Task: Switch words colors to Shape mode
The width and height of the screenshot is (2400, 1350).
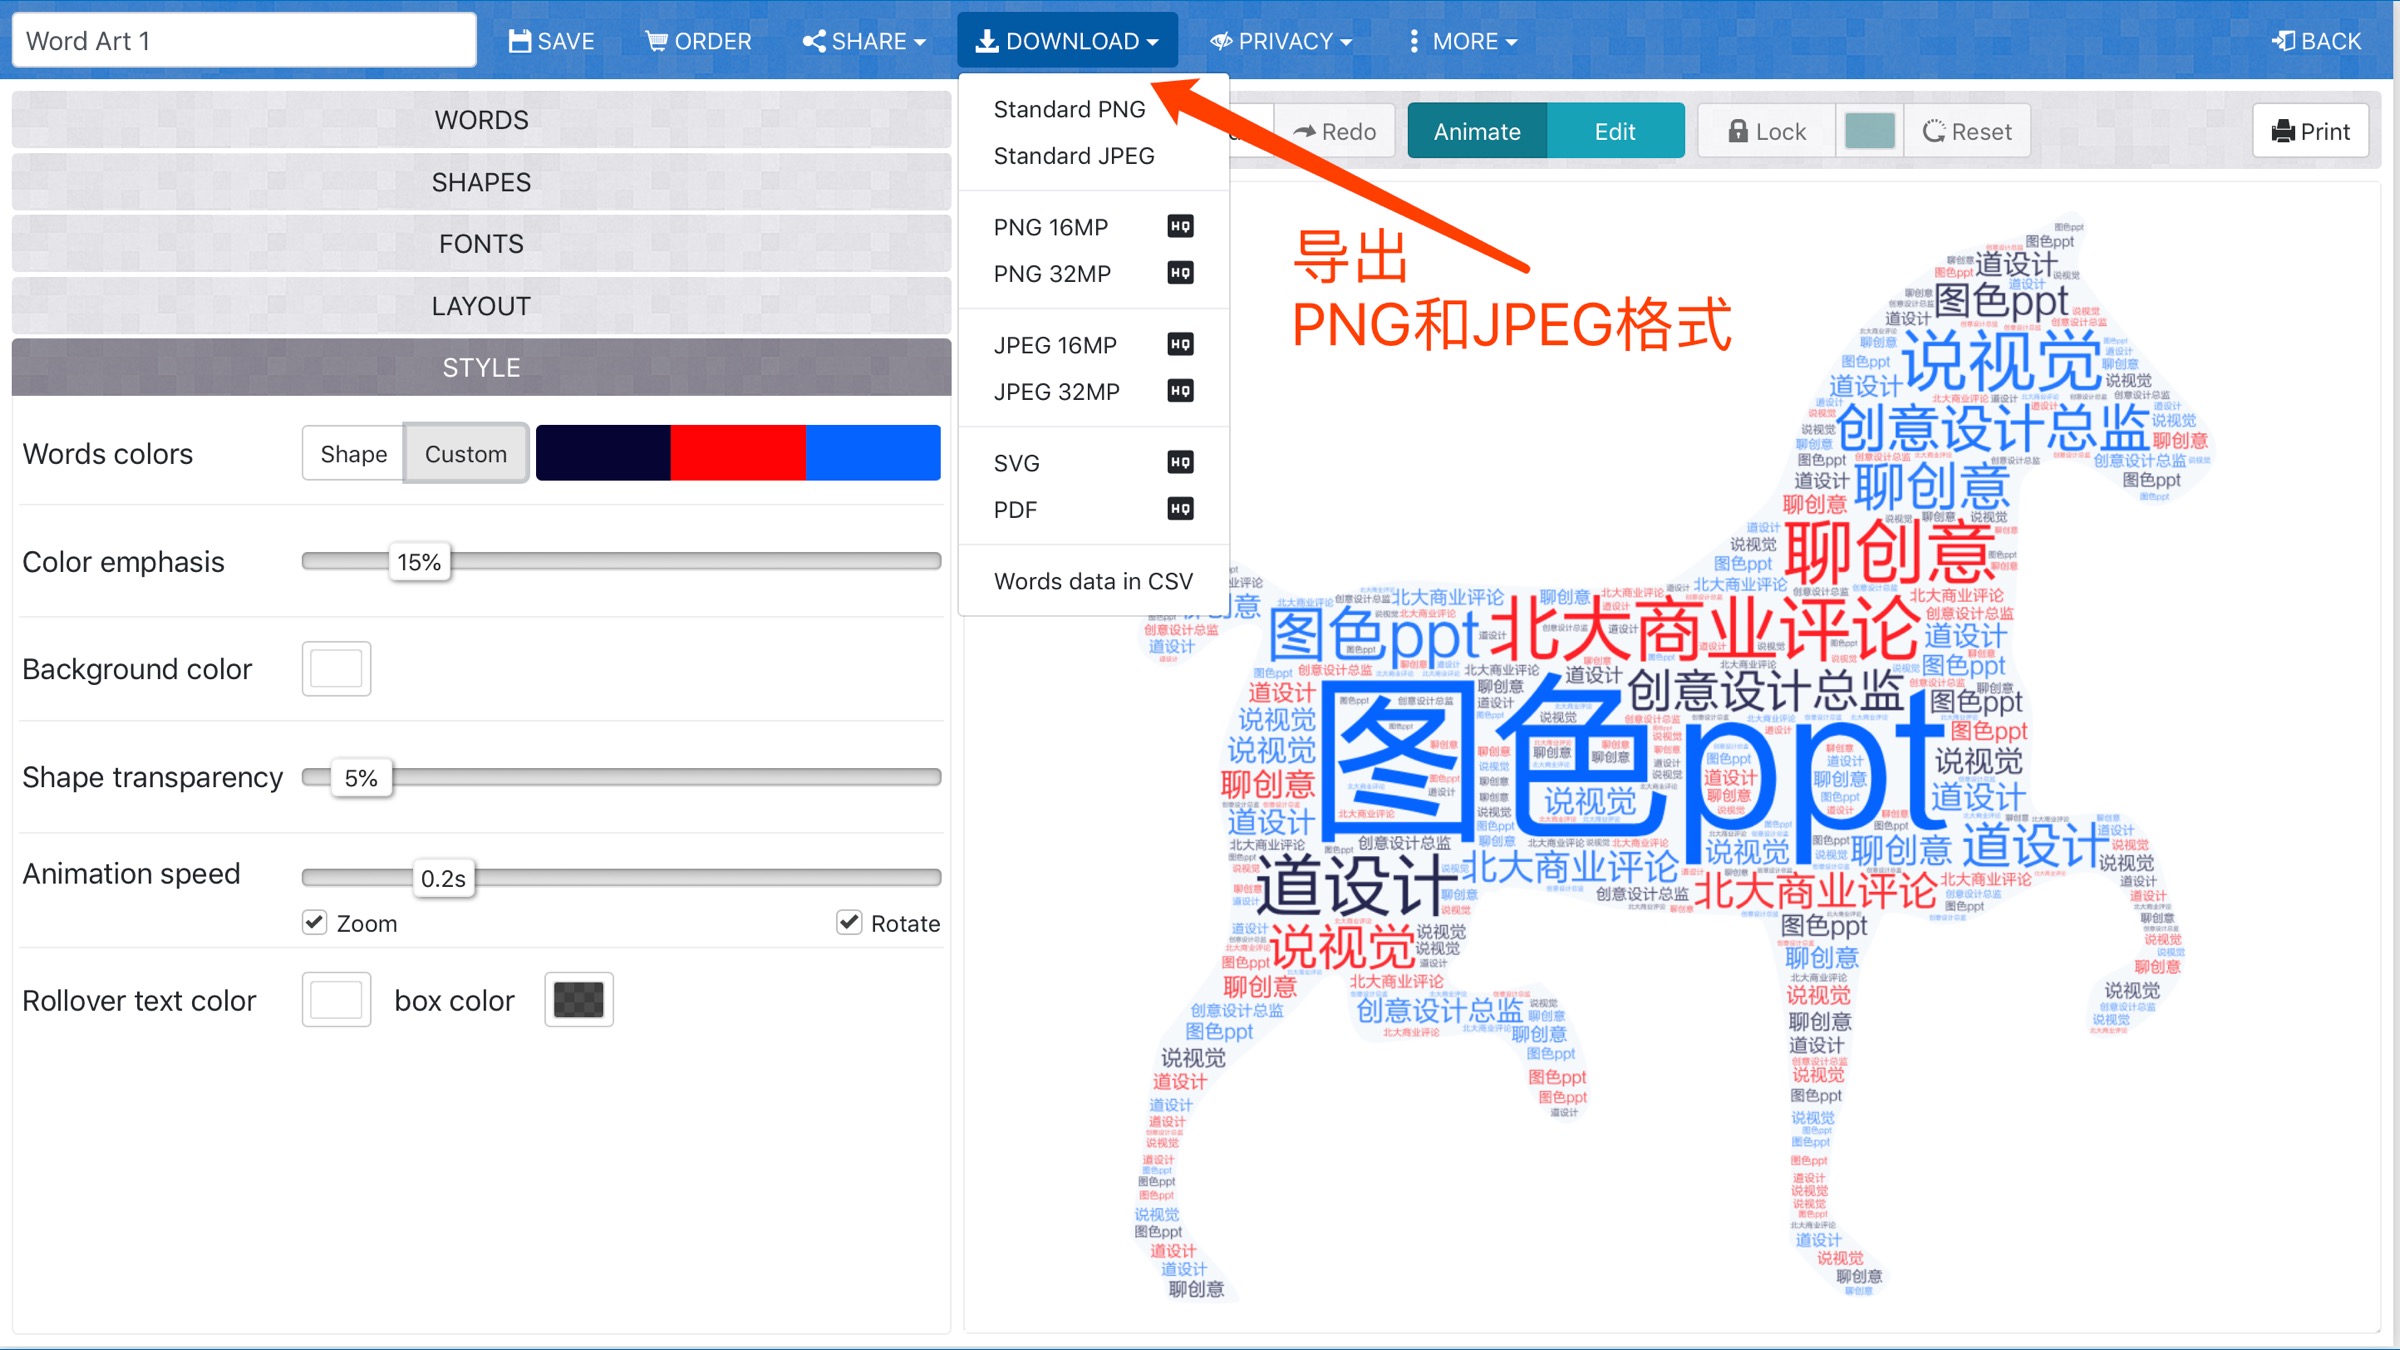Action: (353, 454)
